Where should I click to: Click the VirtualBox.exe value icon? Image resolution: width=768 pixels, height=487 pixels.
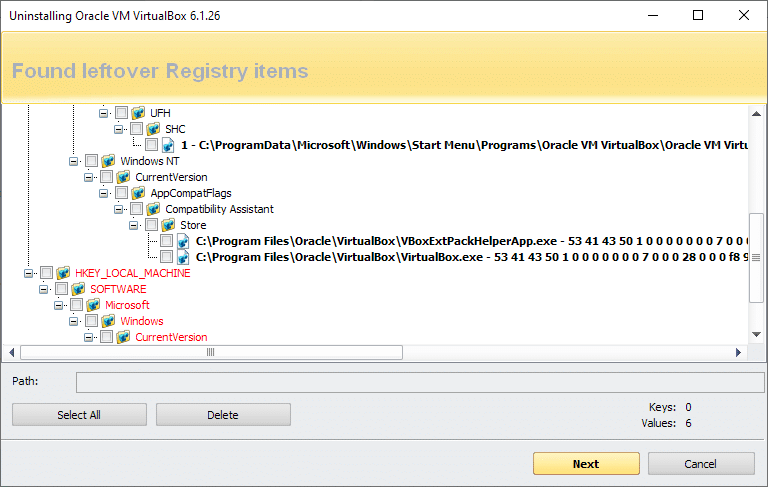183,257
